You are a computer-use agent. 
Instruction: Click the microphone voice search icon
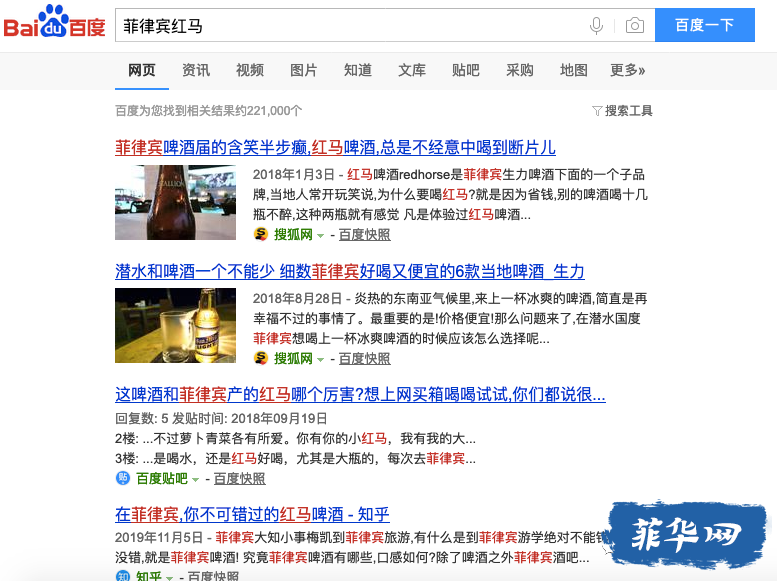[x=597, y=25]
